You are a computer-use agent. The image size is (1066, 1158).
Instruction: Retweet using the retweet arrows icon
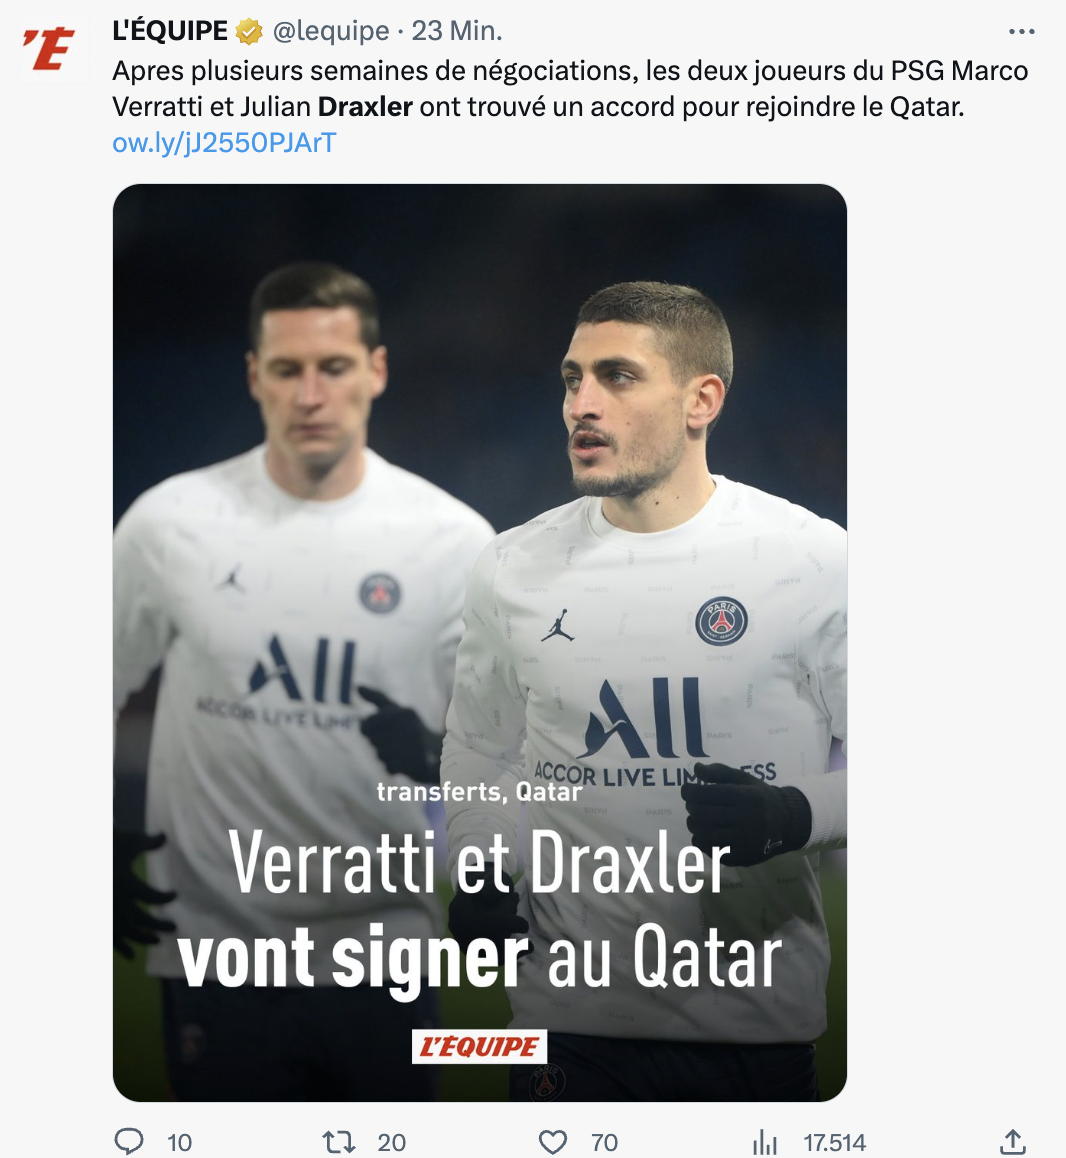(339, 1142)
